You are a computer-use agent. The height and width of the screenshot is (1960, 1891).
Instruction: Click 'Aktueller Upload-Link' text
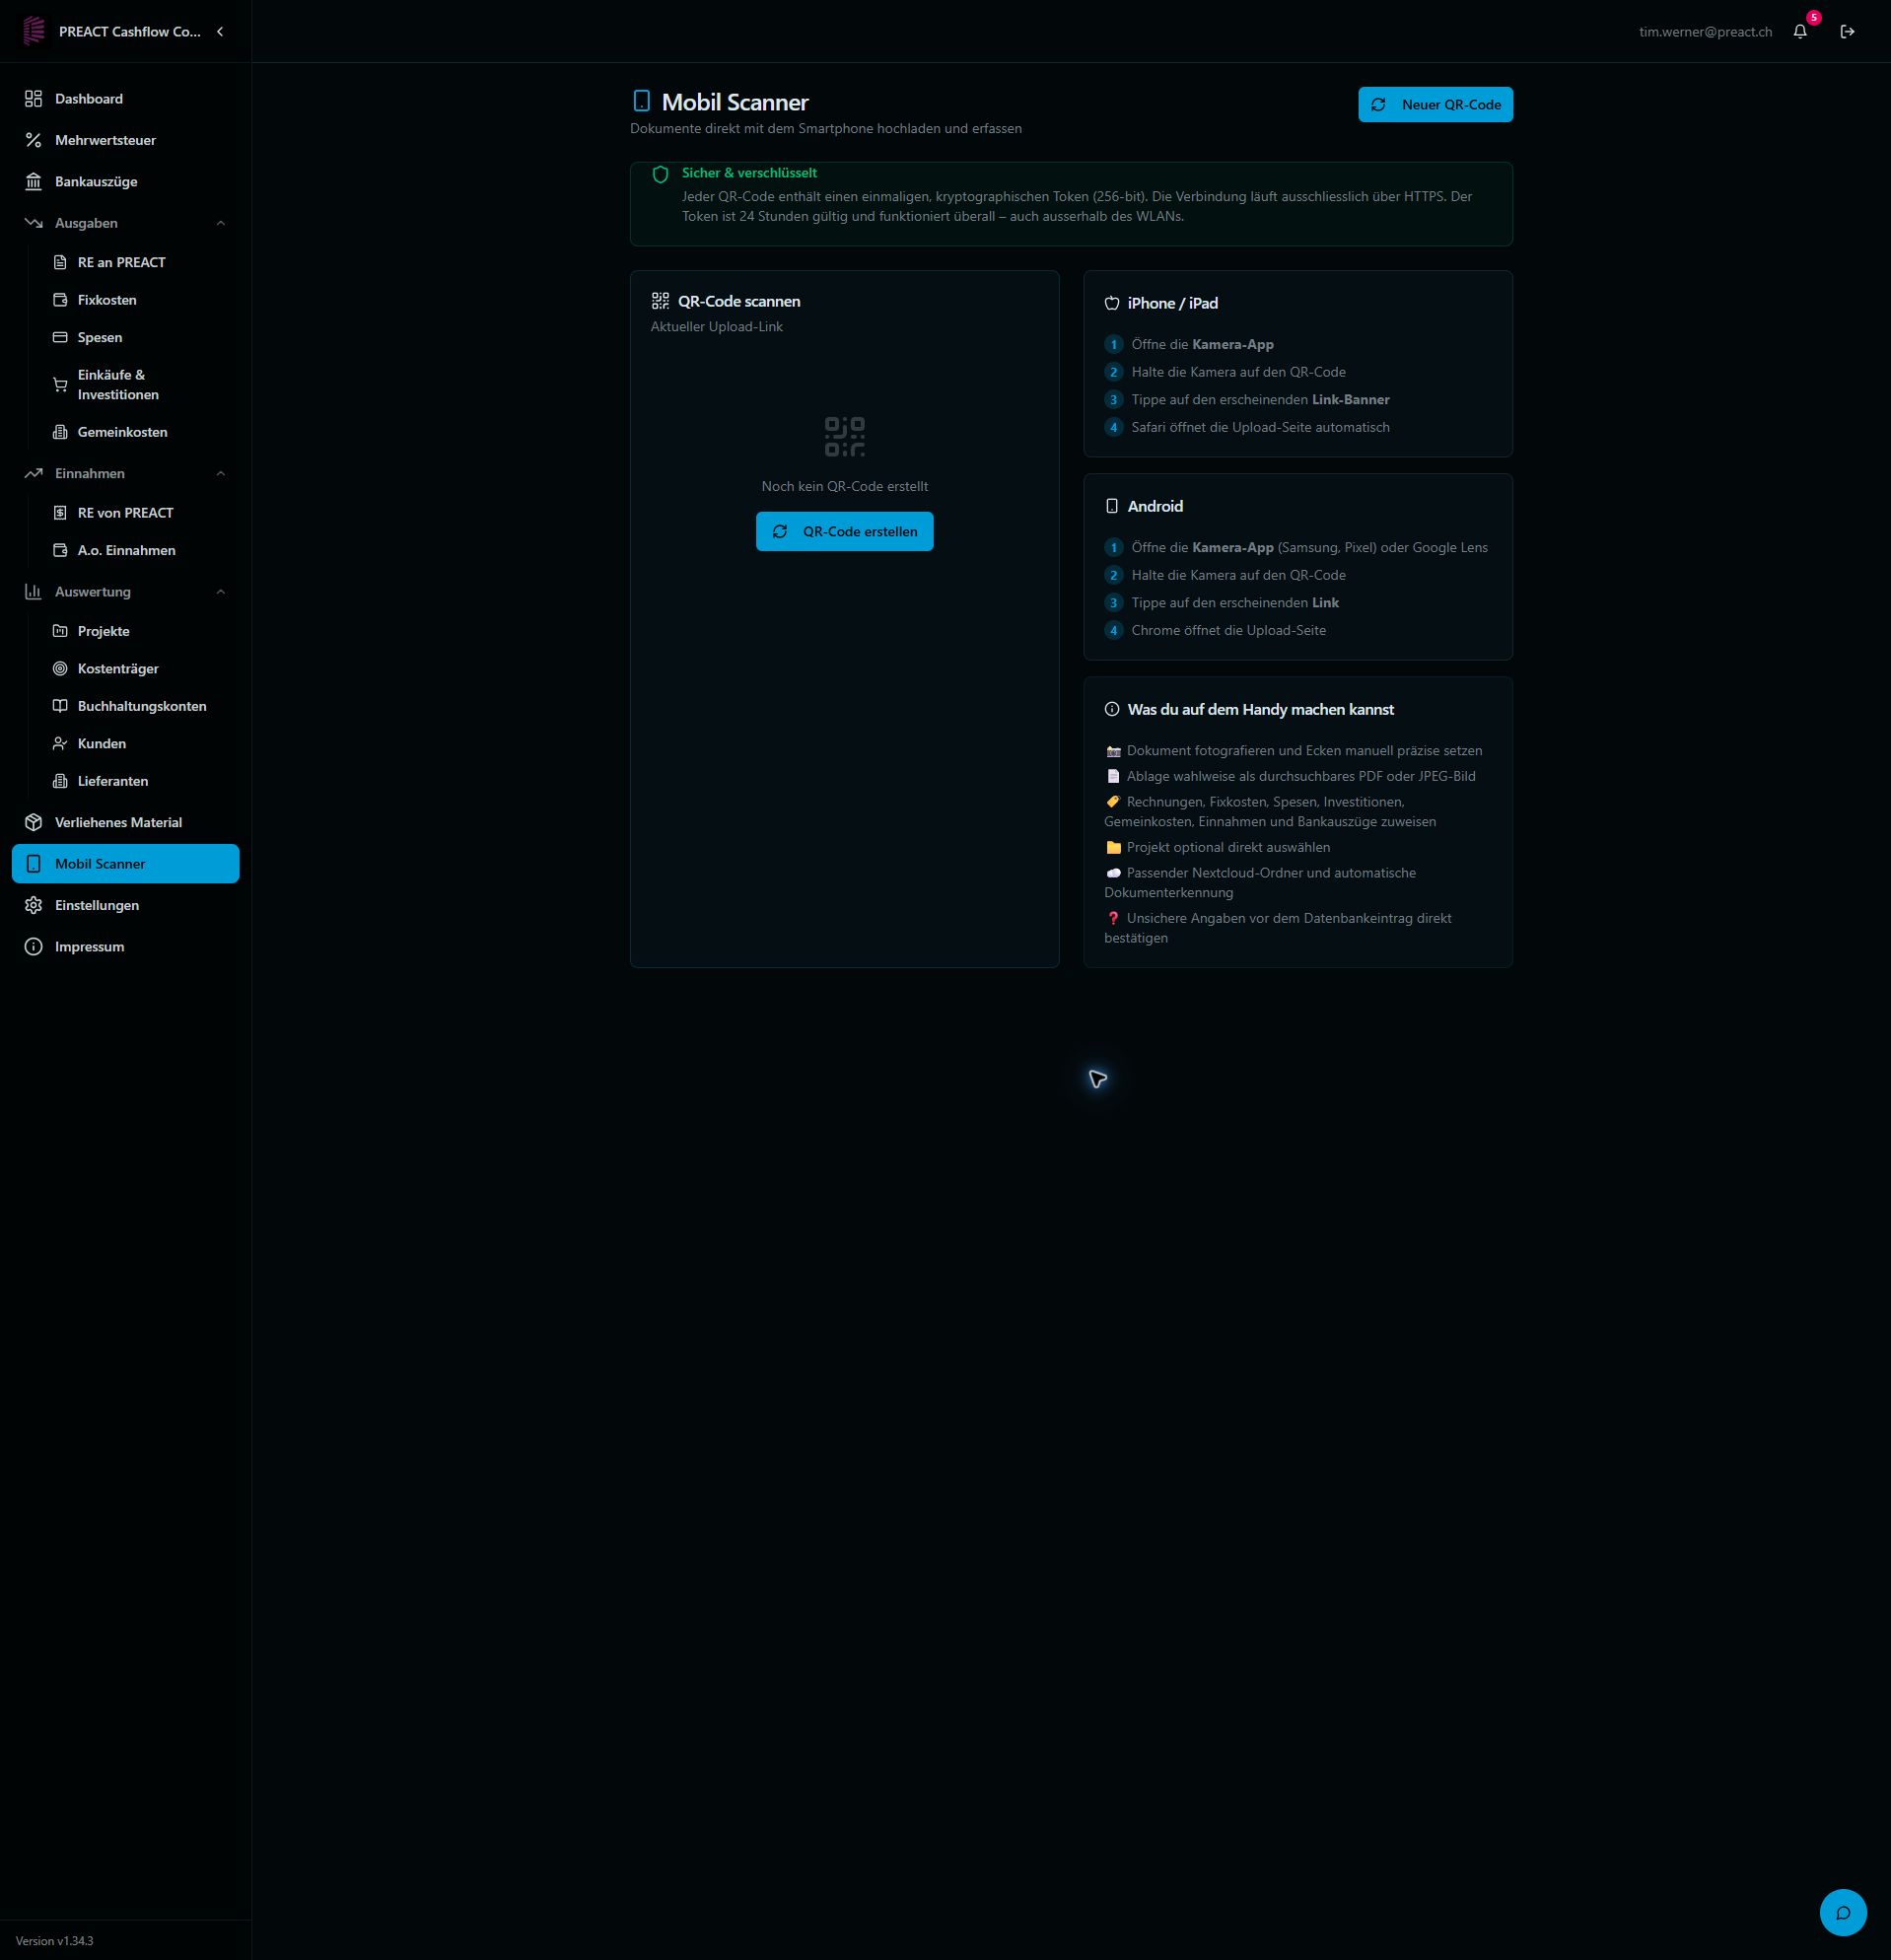(717, 327)
